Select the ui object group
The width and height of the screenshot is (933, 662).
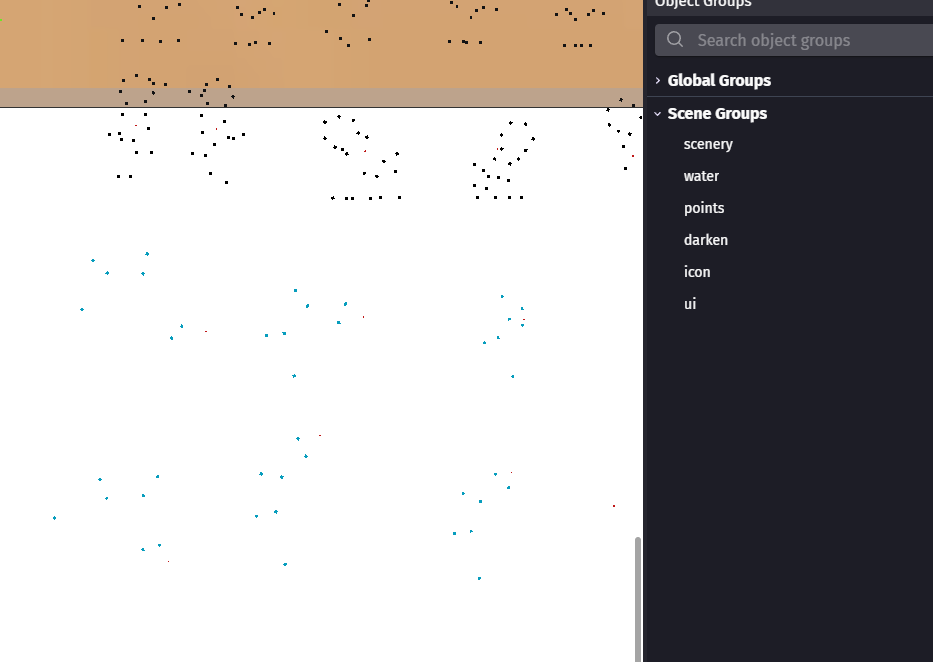tap(690, 304)
